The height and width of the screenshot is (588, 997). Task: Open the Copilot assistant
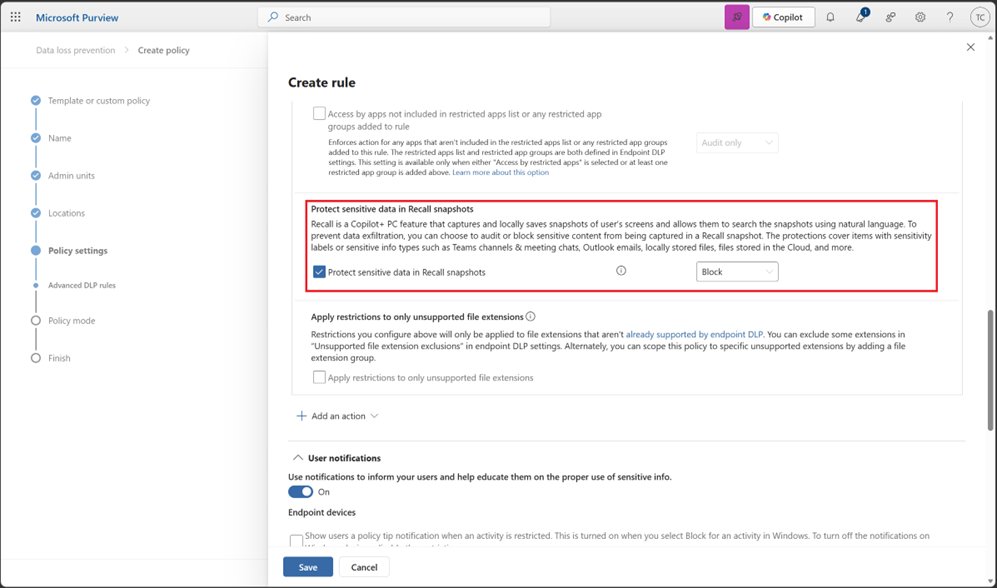[783, 16]
